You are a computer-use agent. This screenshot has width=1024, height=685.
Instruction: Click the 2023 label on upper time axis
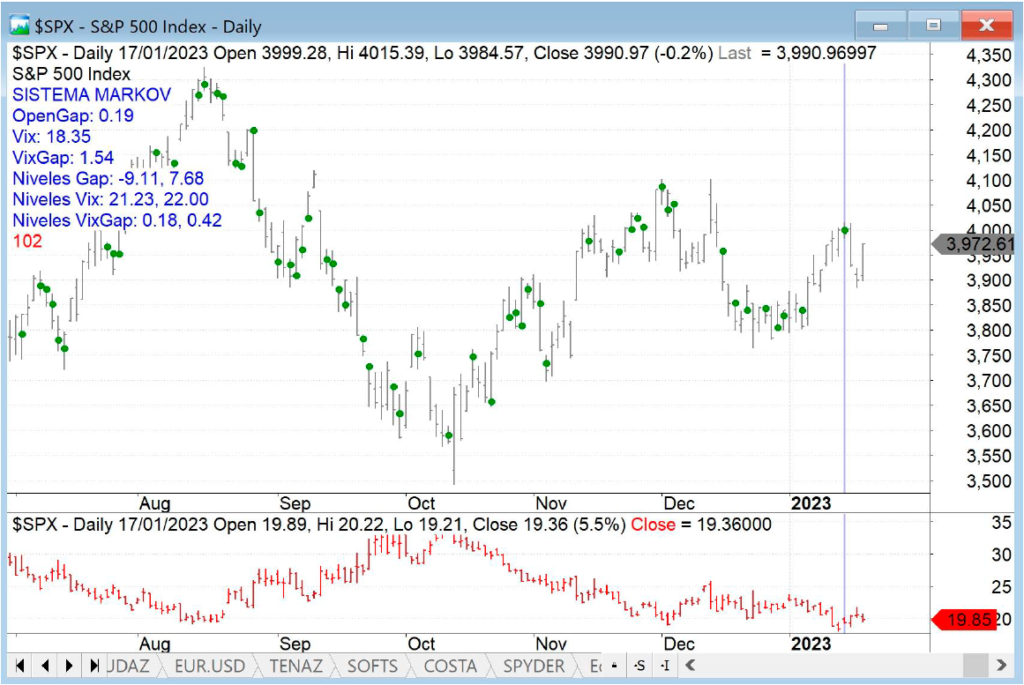point(811,503)
